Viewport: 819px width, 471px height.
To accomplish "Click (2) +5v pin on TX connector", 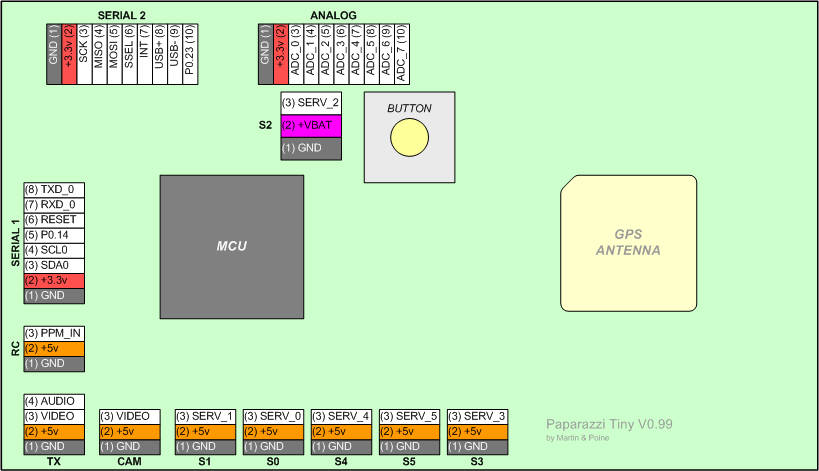I will coord(54,431).
